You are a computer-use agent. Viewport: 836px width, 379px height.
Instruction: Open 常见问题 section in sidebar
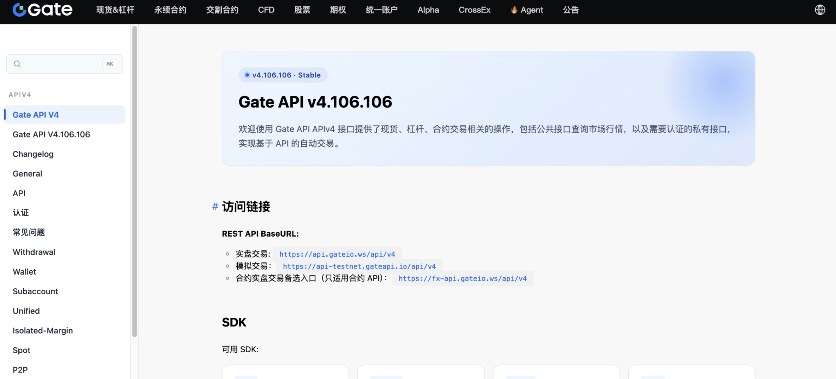coord(29,232)
